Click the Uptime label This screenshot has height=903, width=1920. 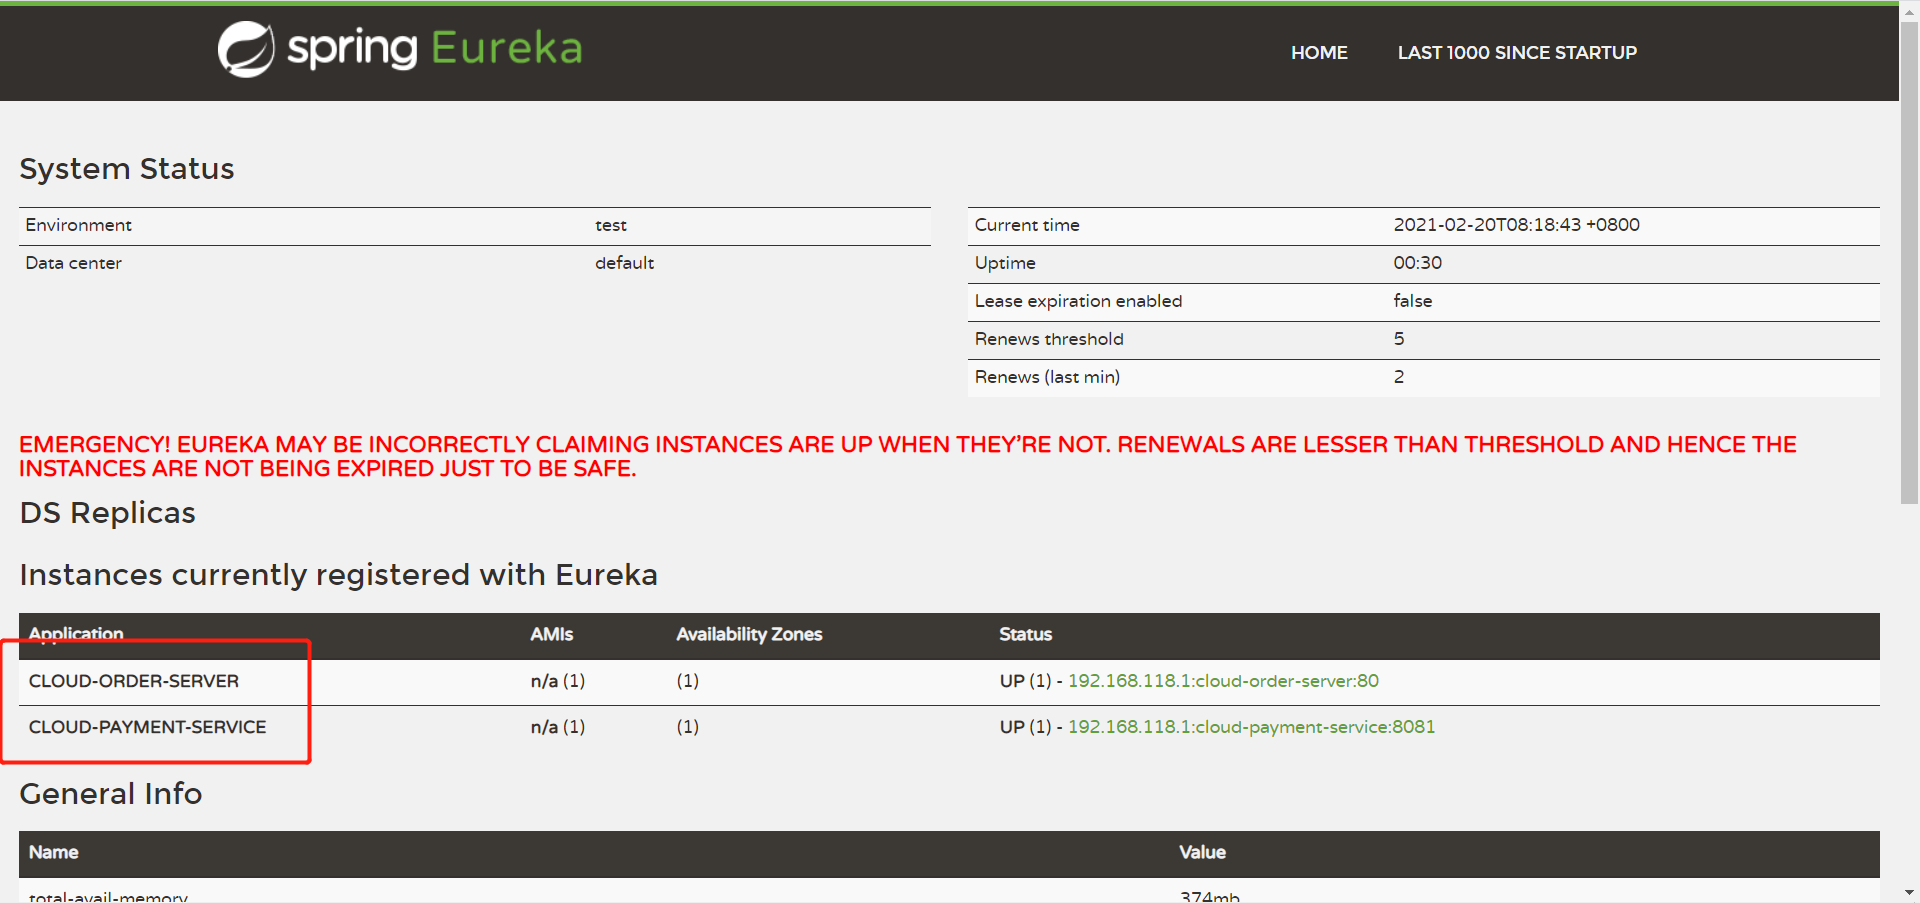(x=1005, y=263)
